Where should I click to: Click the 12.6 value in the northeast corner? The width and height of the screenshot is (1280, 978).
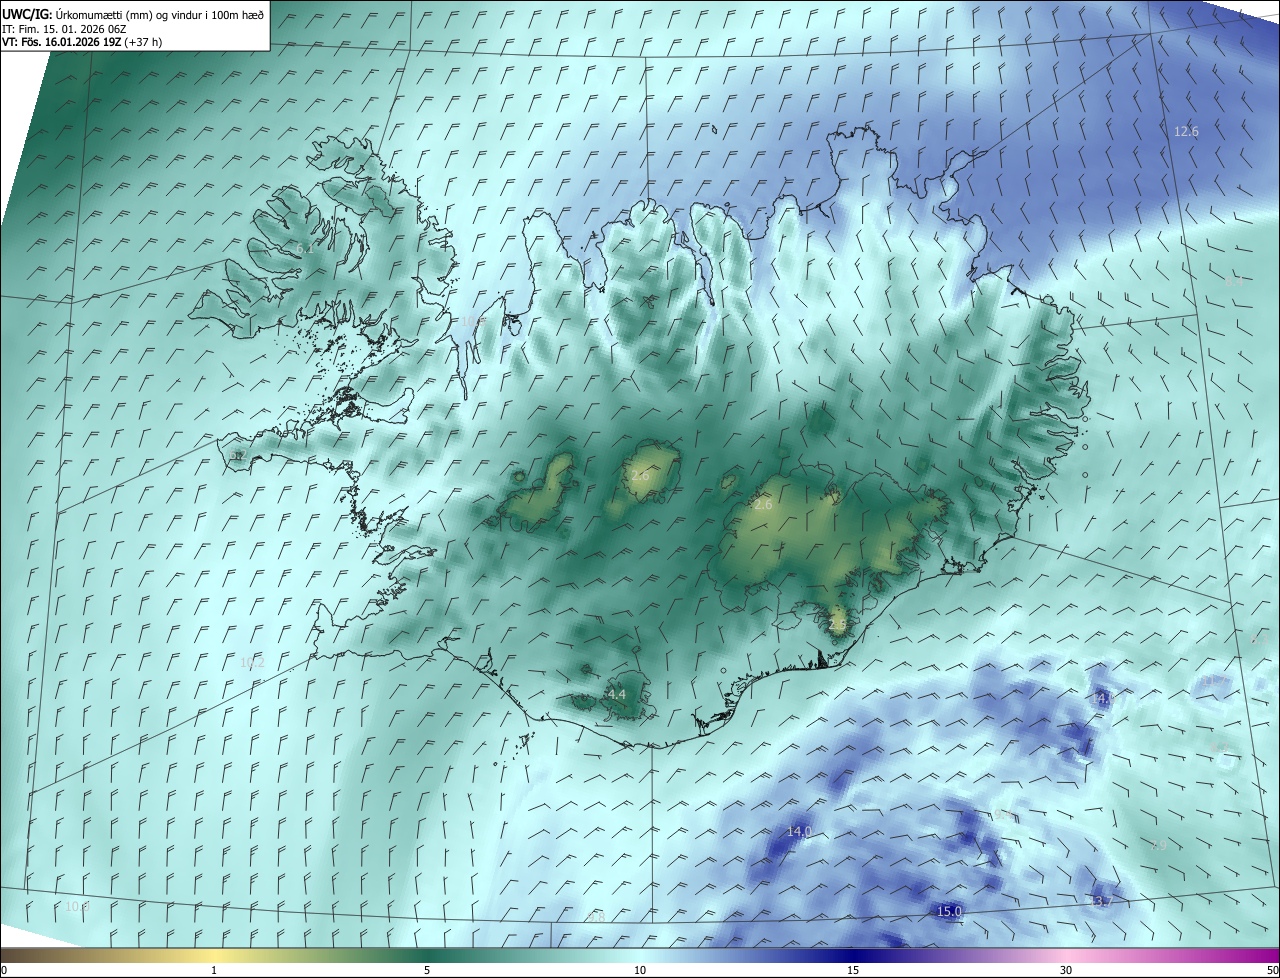tap(1186, 131)
